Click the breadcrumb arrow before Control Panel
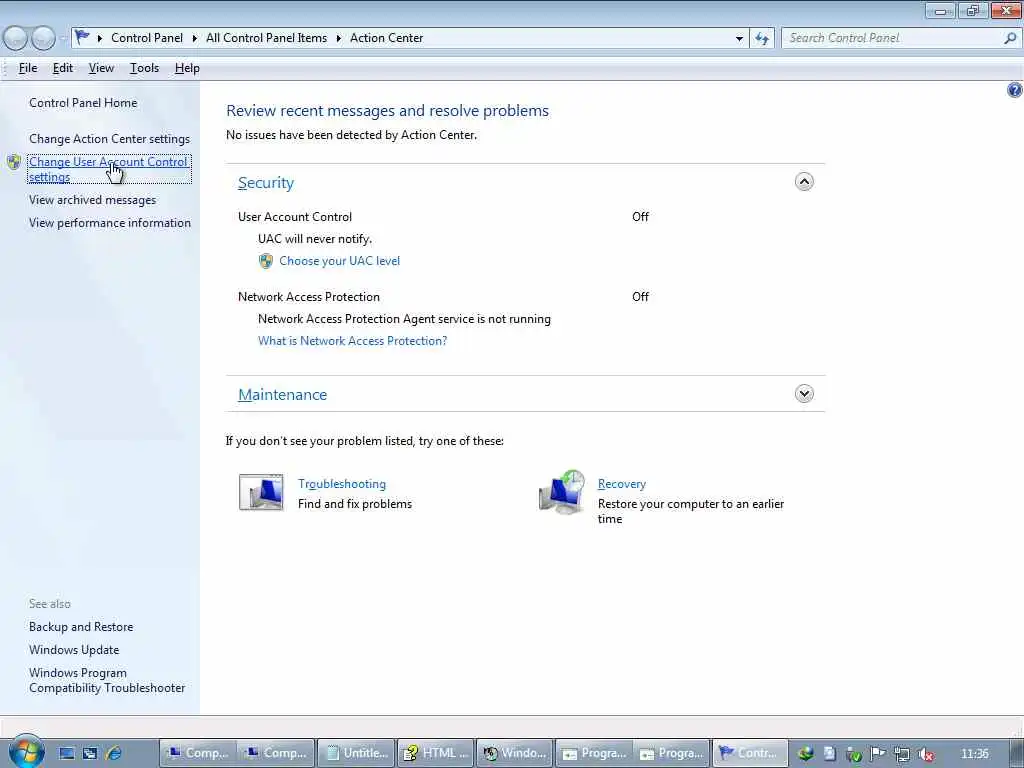Screen dimensions: 1024x768 pyautogui.click(x=100, y=39)
